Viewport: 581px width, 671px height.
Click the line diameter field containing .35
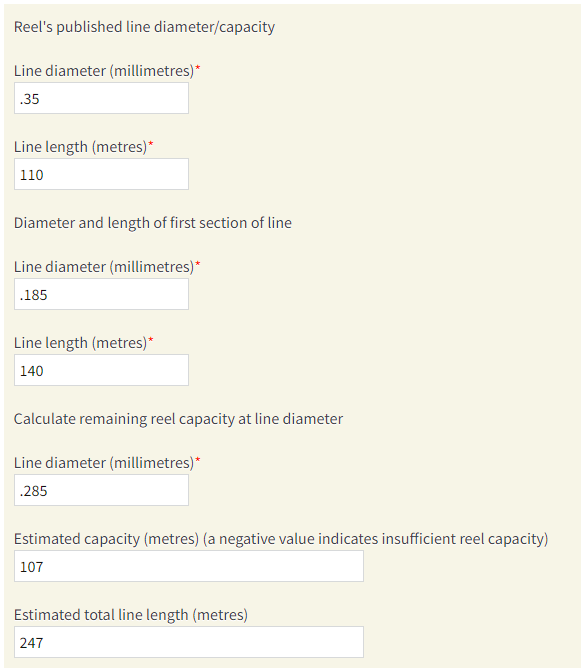point(101,98)
